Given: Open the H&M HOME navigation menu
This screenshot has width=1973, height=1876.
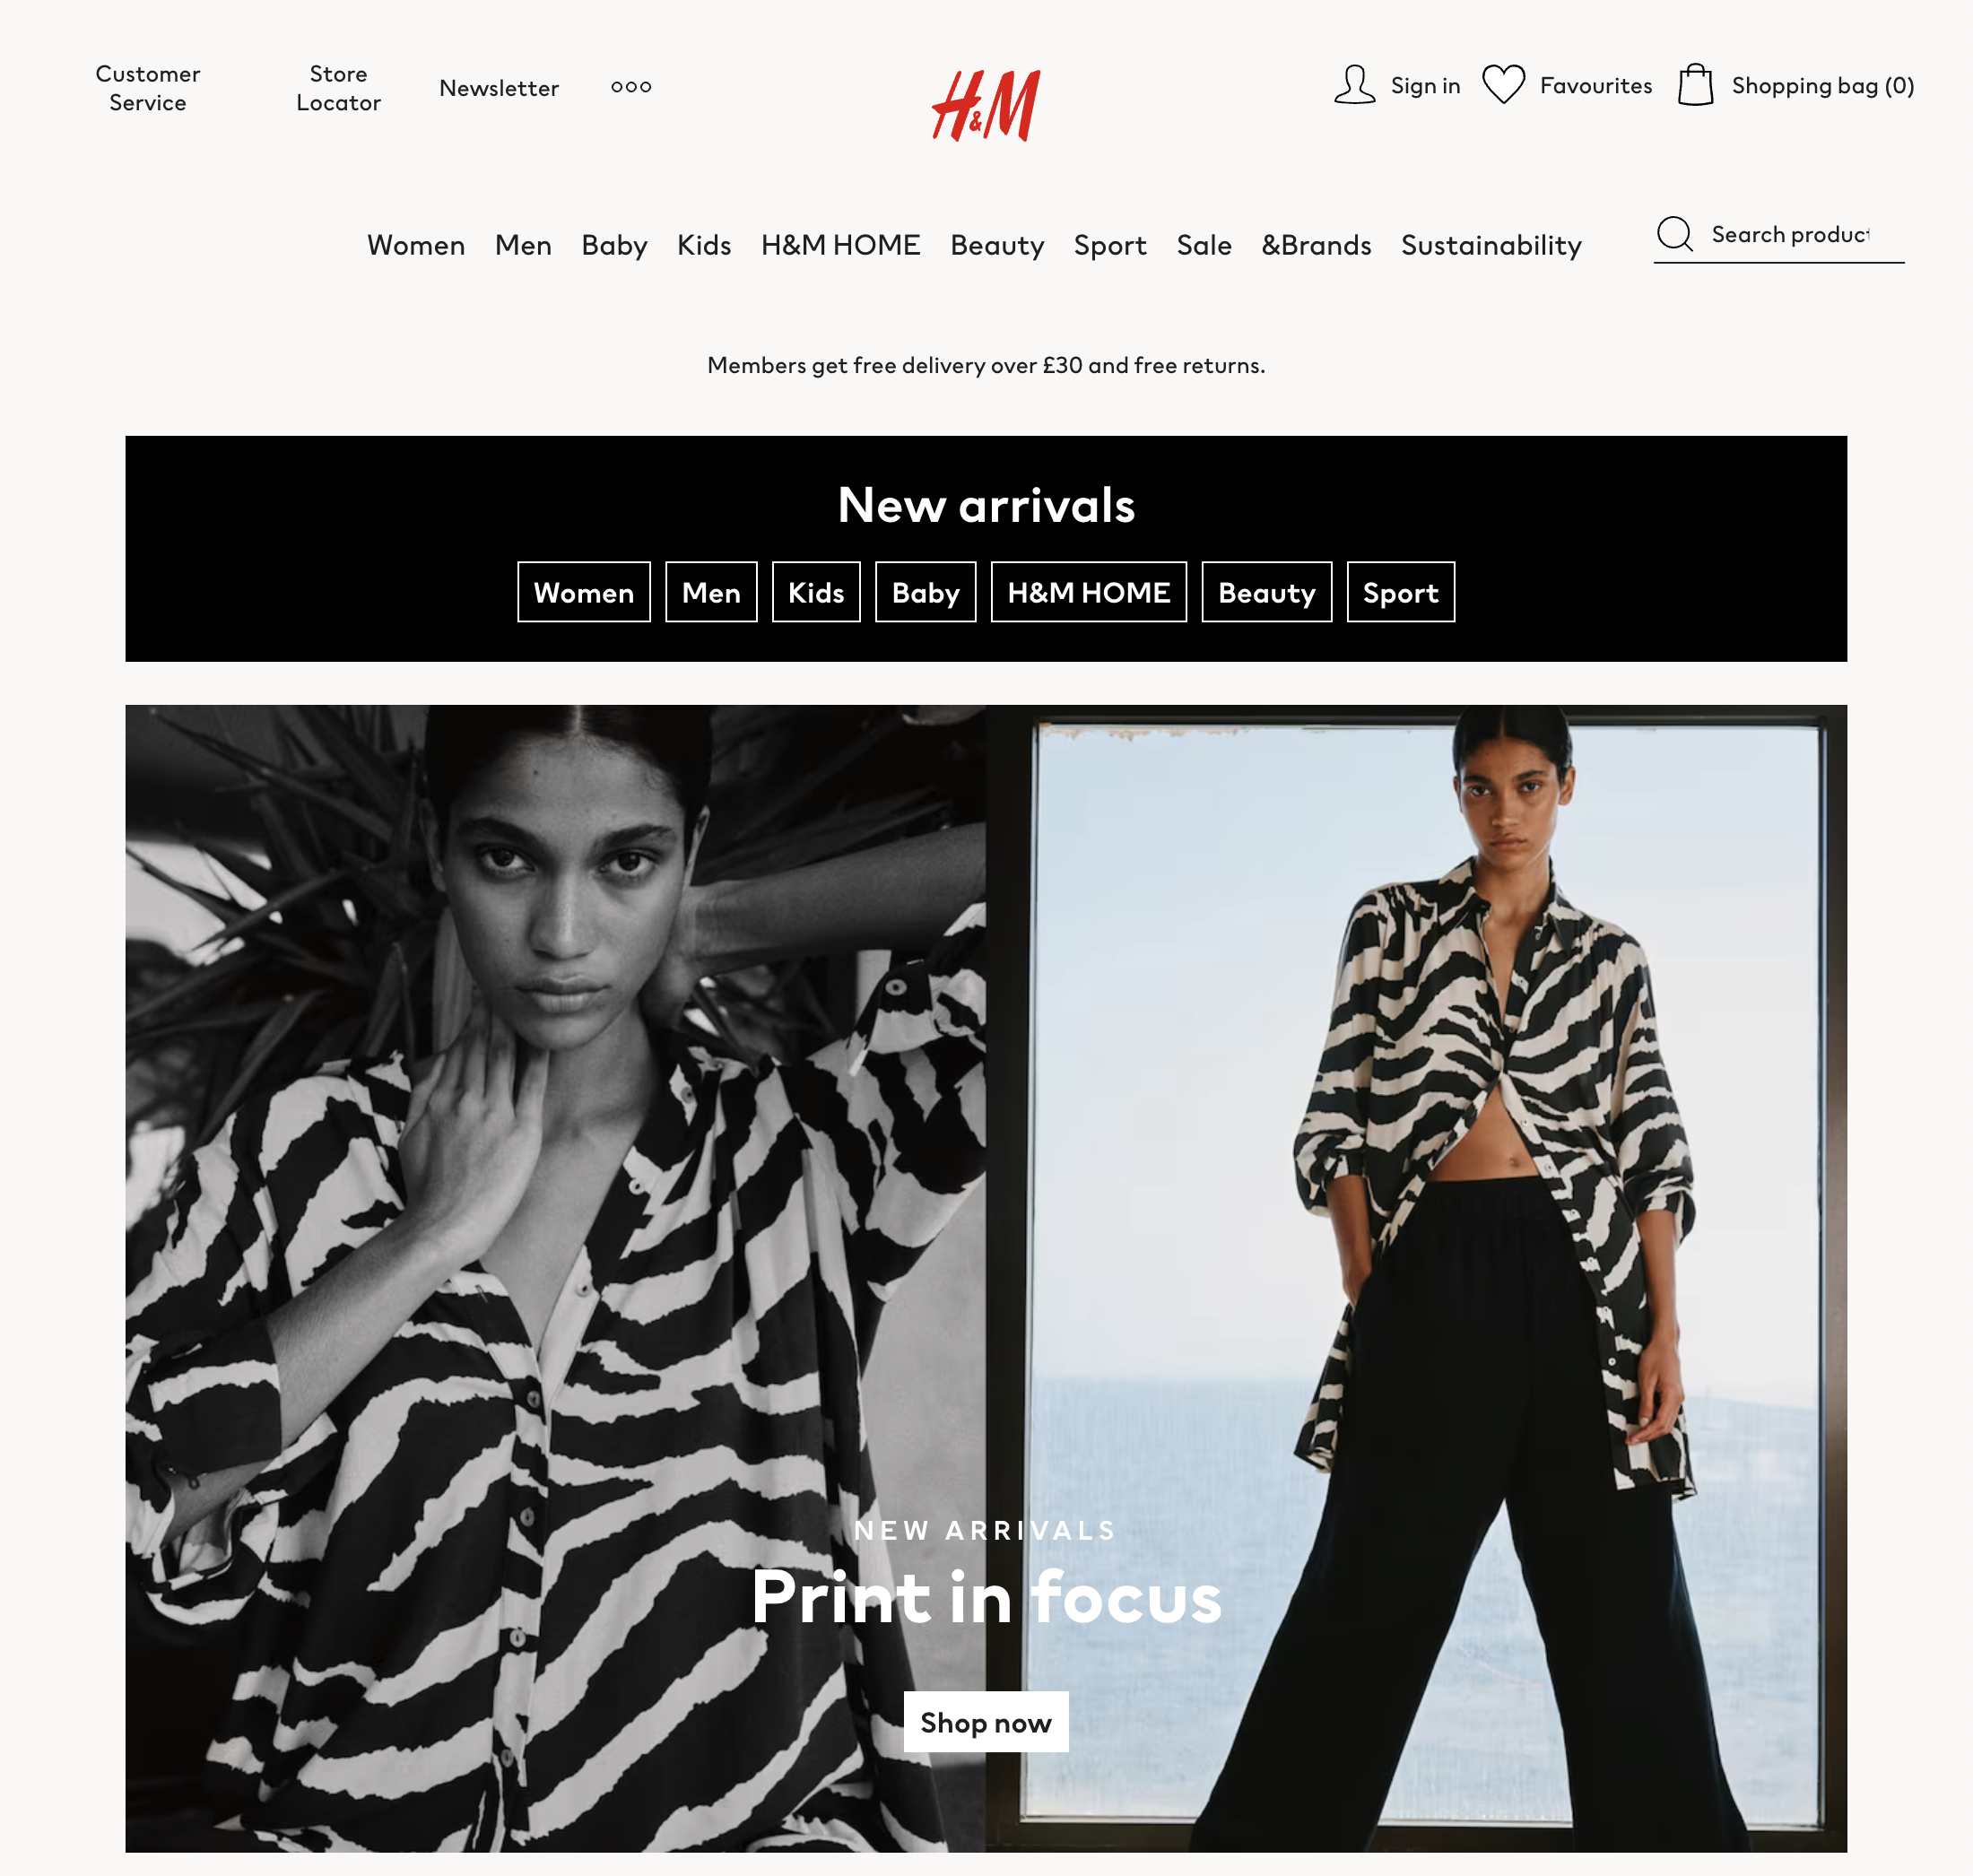Looking at the screenshot, I should coord(840,245).
